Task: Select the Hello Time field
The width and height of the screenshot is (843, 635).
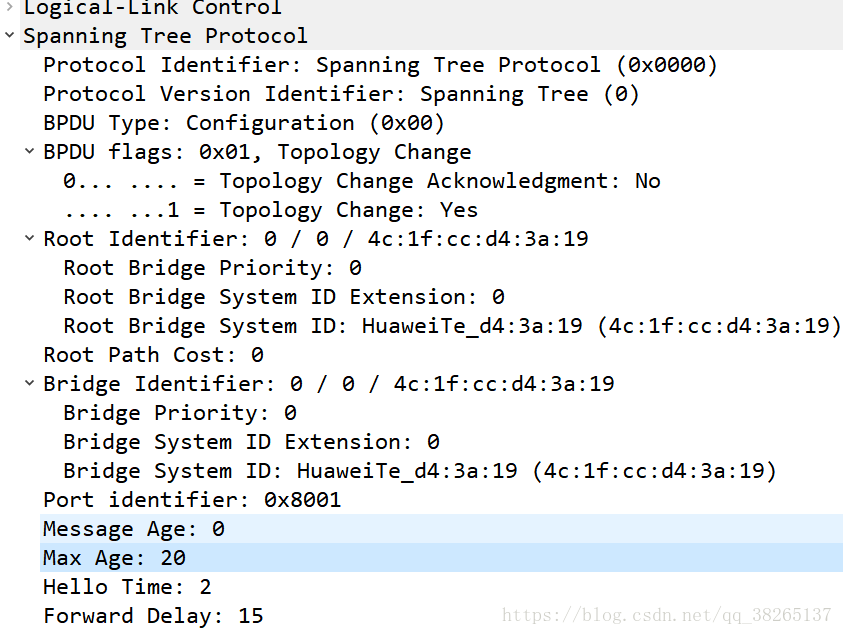Action: [127, 587]
